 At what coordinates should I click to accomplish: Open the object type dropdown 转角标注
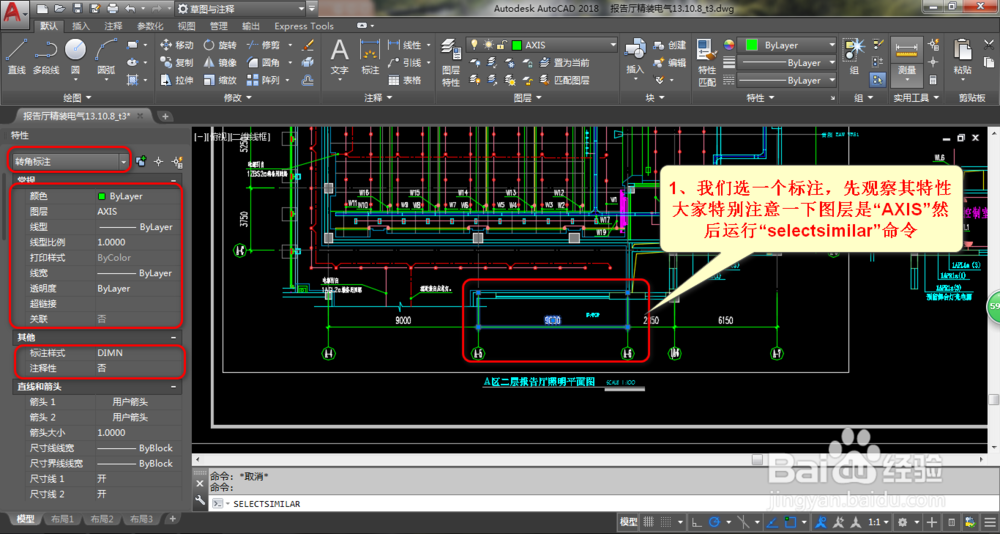point(70,162)
